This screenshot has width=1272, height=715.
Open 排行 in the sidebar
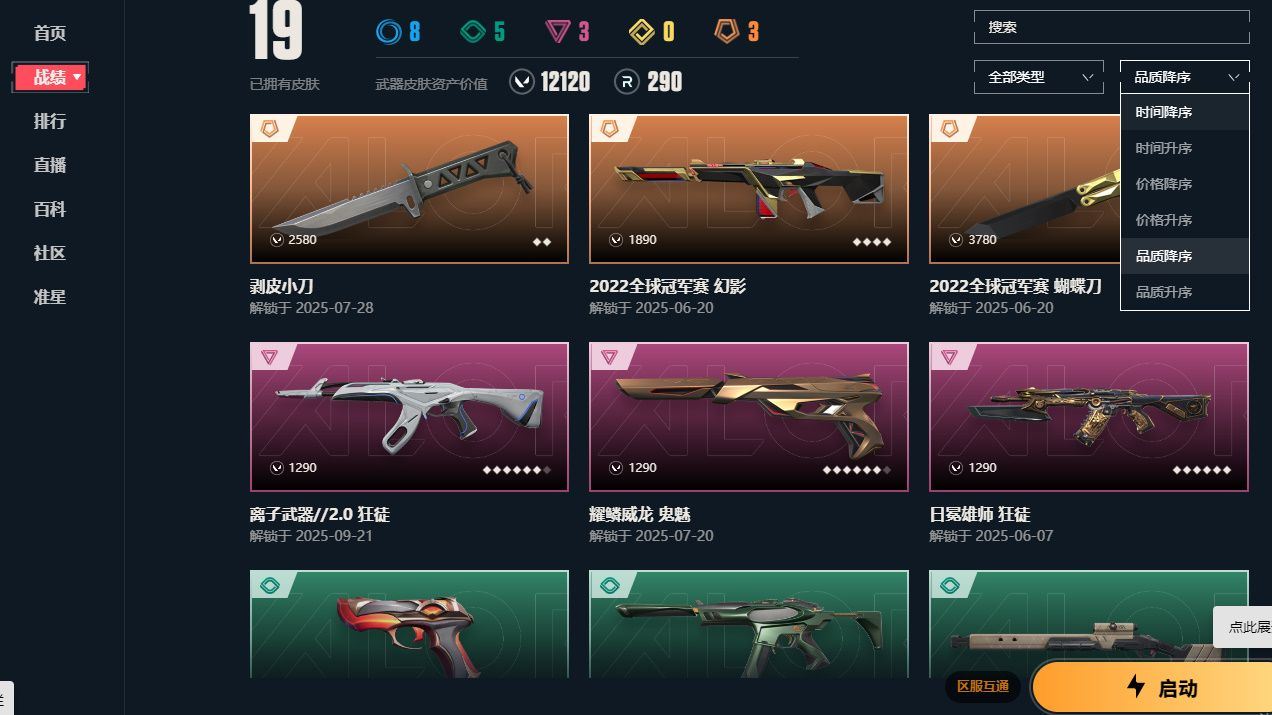coord(50,121)
